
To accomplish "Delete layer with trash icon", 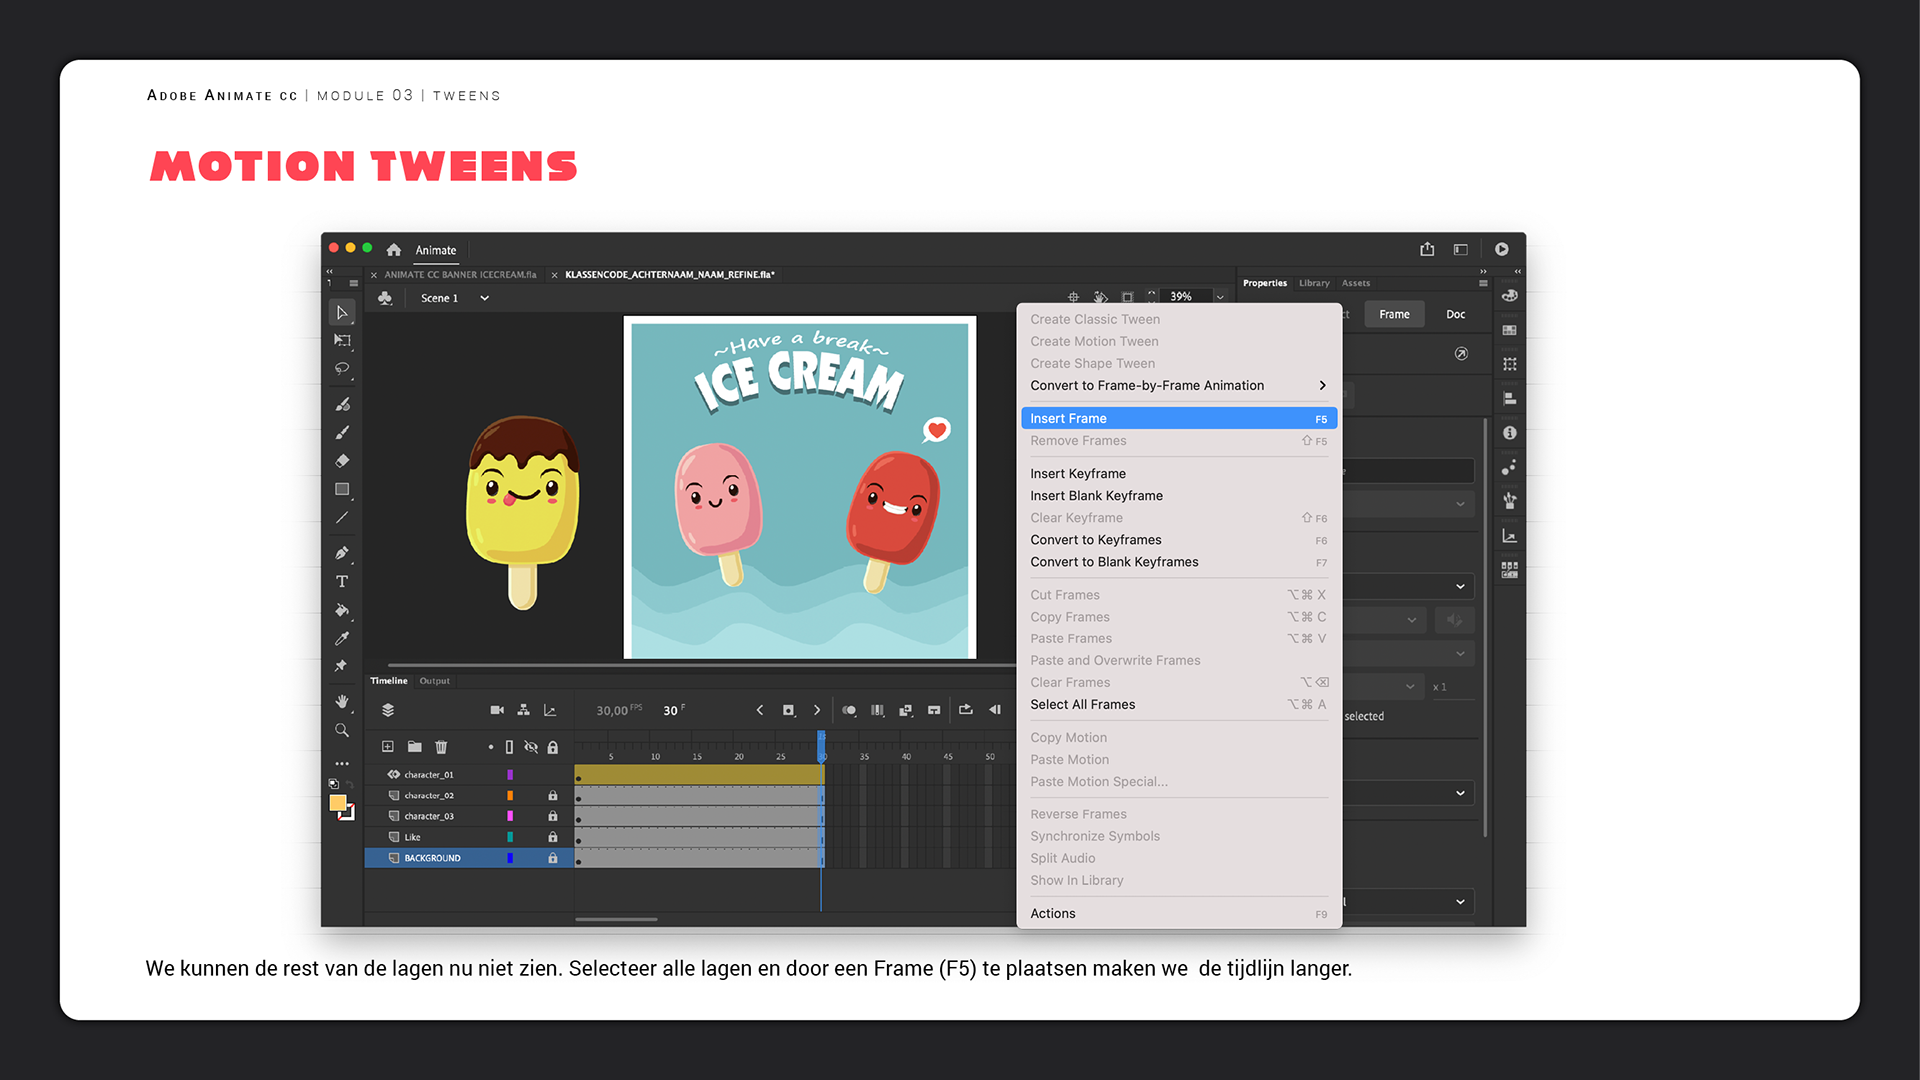I will tap(441, 747).
